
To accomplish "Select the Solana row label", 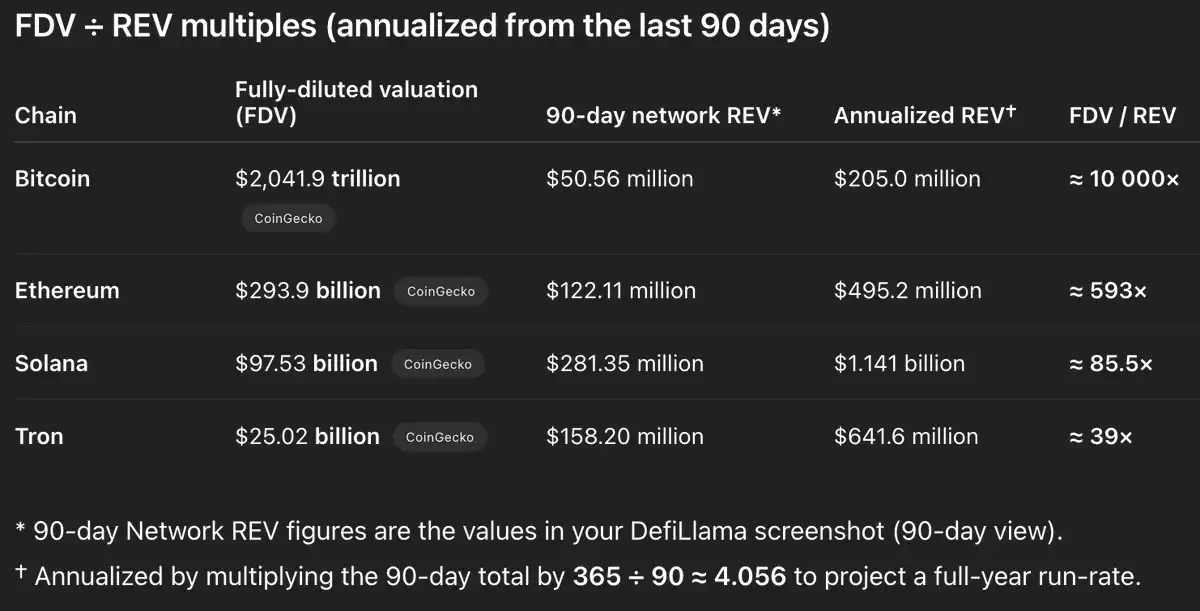I will tap(51, 364).
